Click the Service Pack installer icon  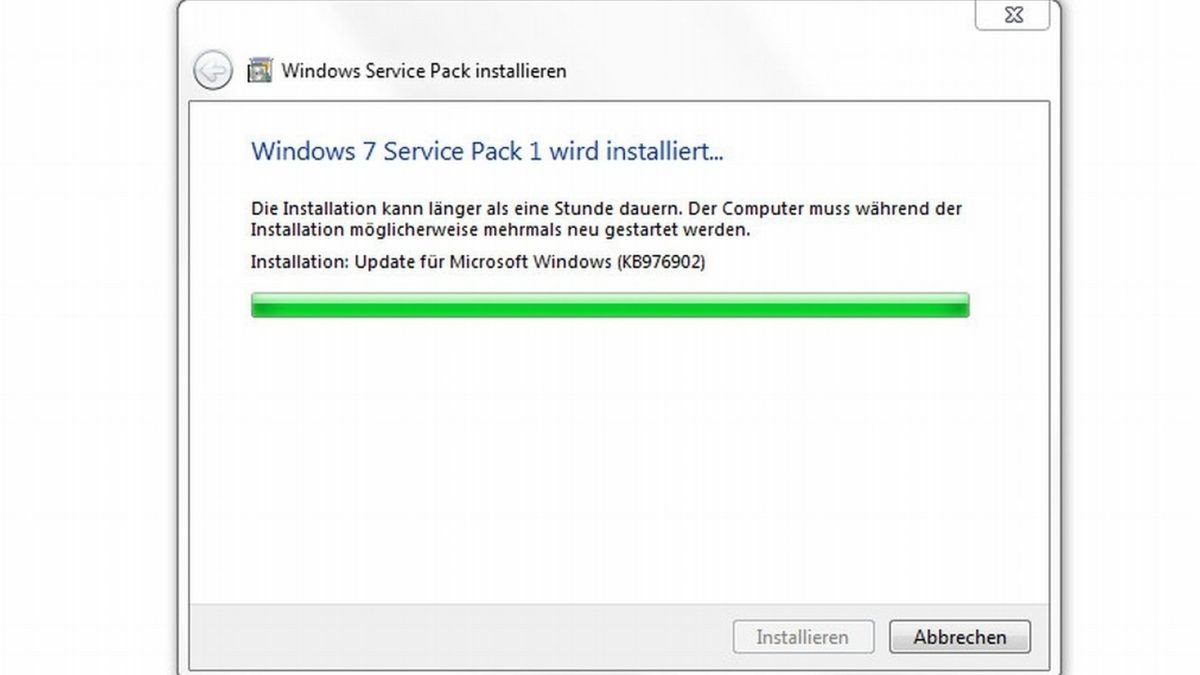point(260,70)
